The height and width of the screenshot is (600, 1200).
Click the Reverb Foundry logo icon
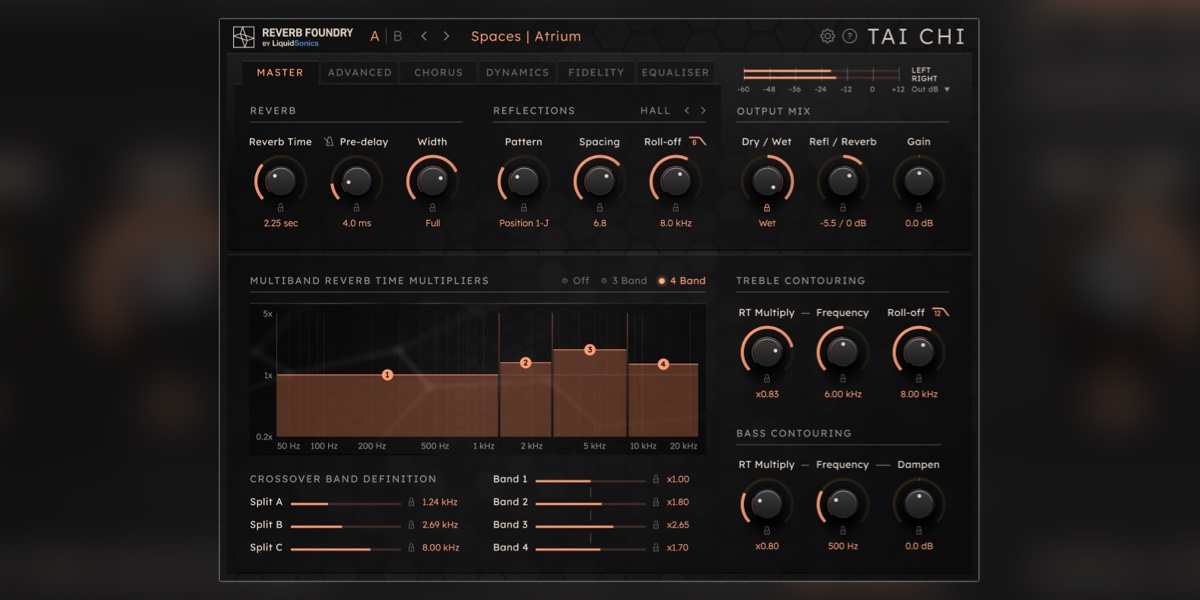click(x=244, y=37)
